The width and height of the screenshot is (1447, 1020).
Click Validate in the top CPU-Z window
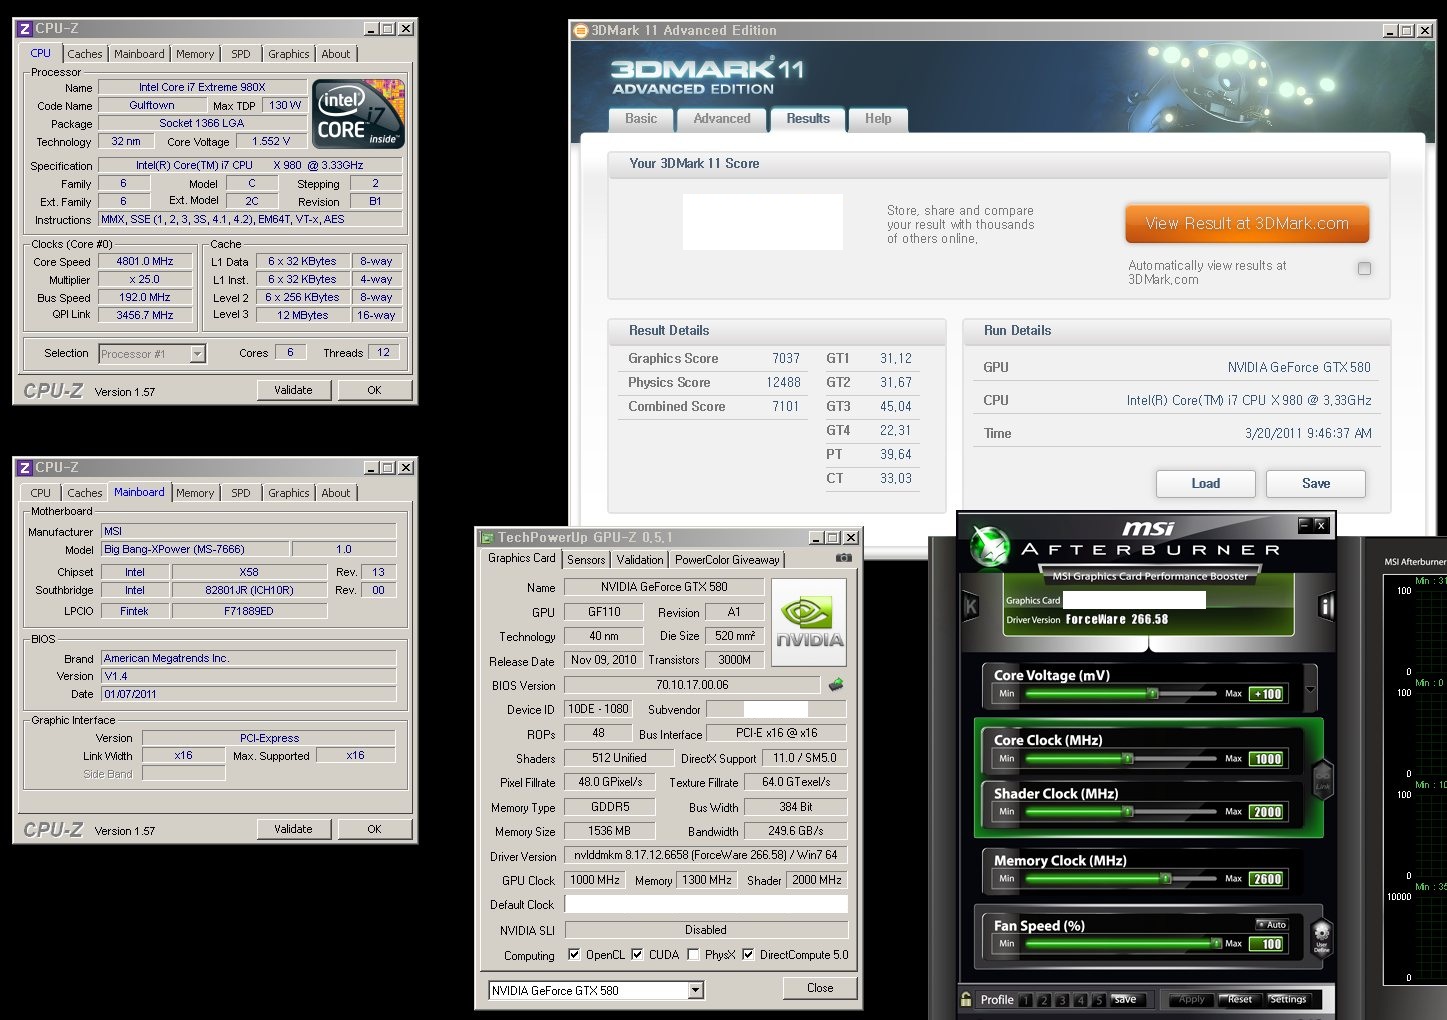(293, 390)
